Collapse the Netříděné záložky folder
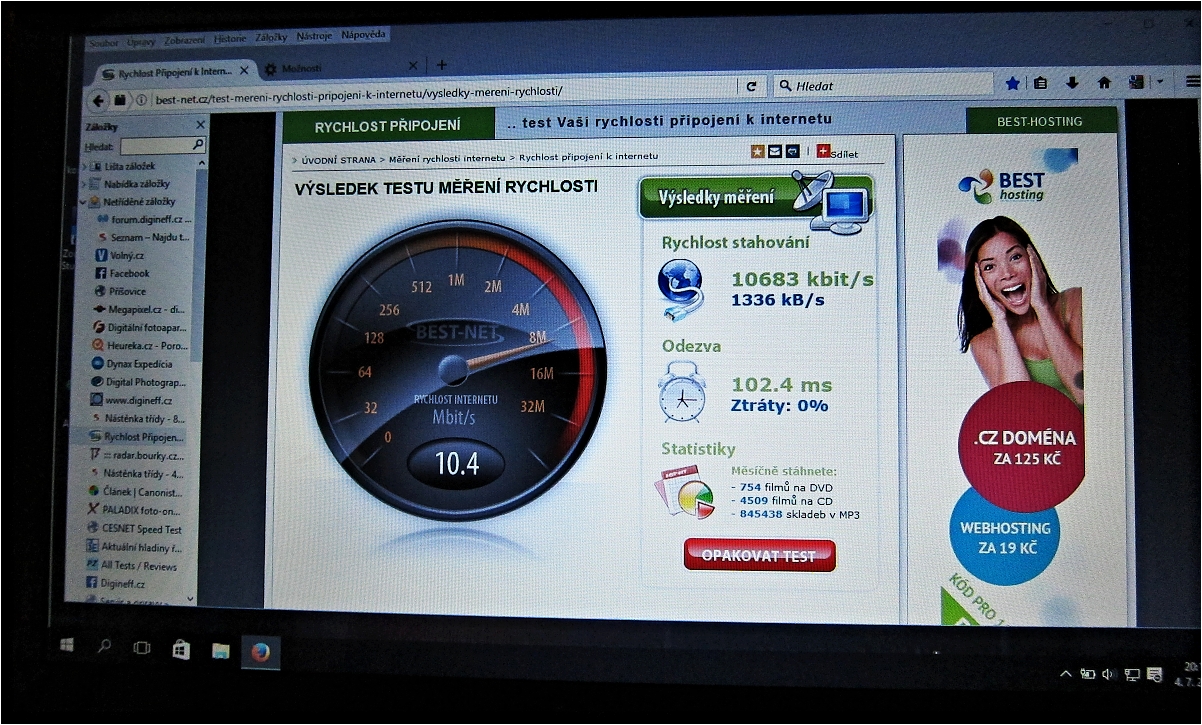The width and height of the screenshot is (1202, 725). (x=84, y=202)
